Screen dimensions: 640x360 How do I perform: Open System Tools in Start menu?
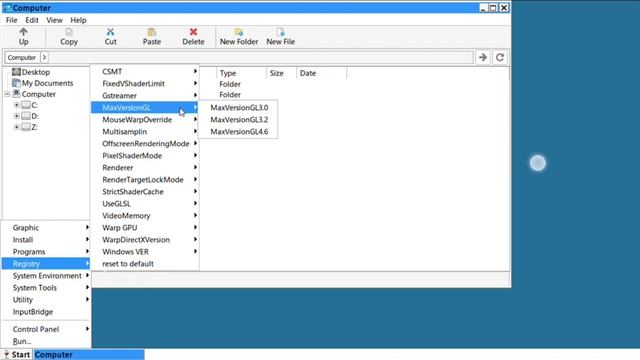pos(46,288)
